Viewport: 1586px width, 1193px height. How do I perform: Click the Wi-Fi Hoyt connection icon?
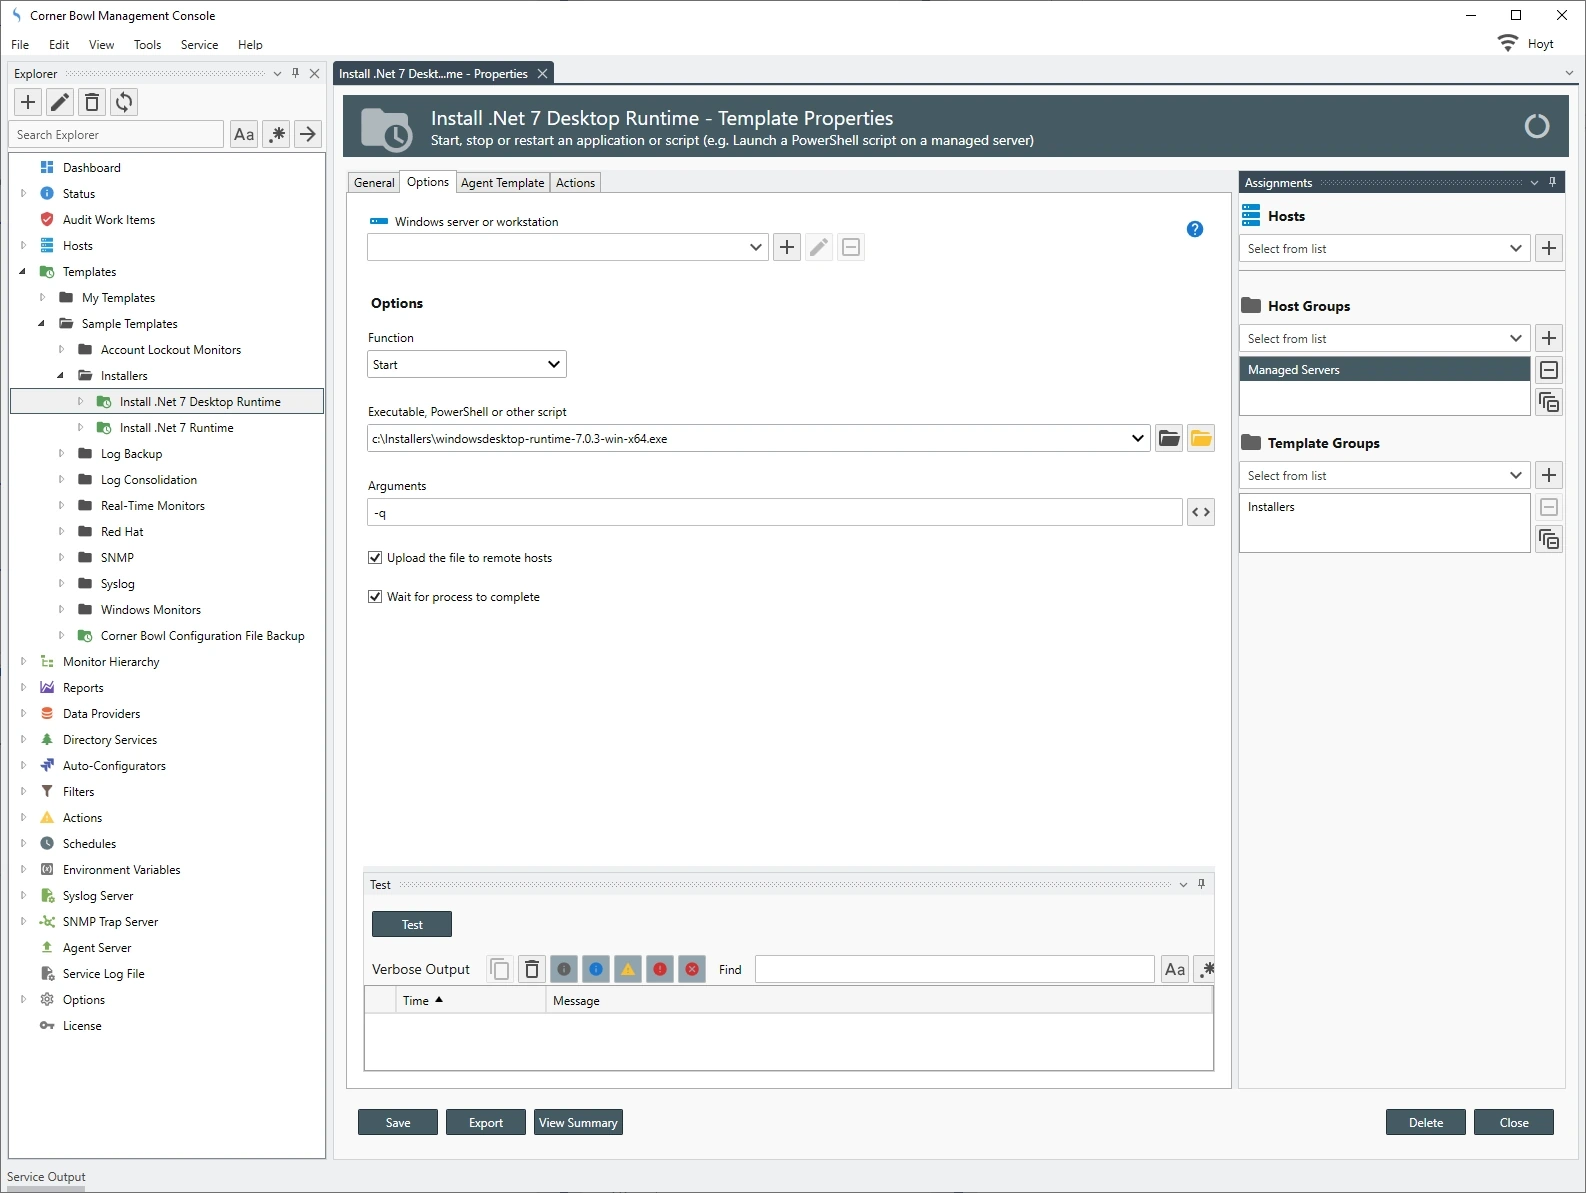coord(1507,43)
